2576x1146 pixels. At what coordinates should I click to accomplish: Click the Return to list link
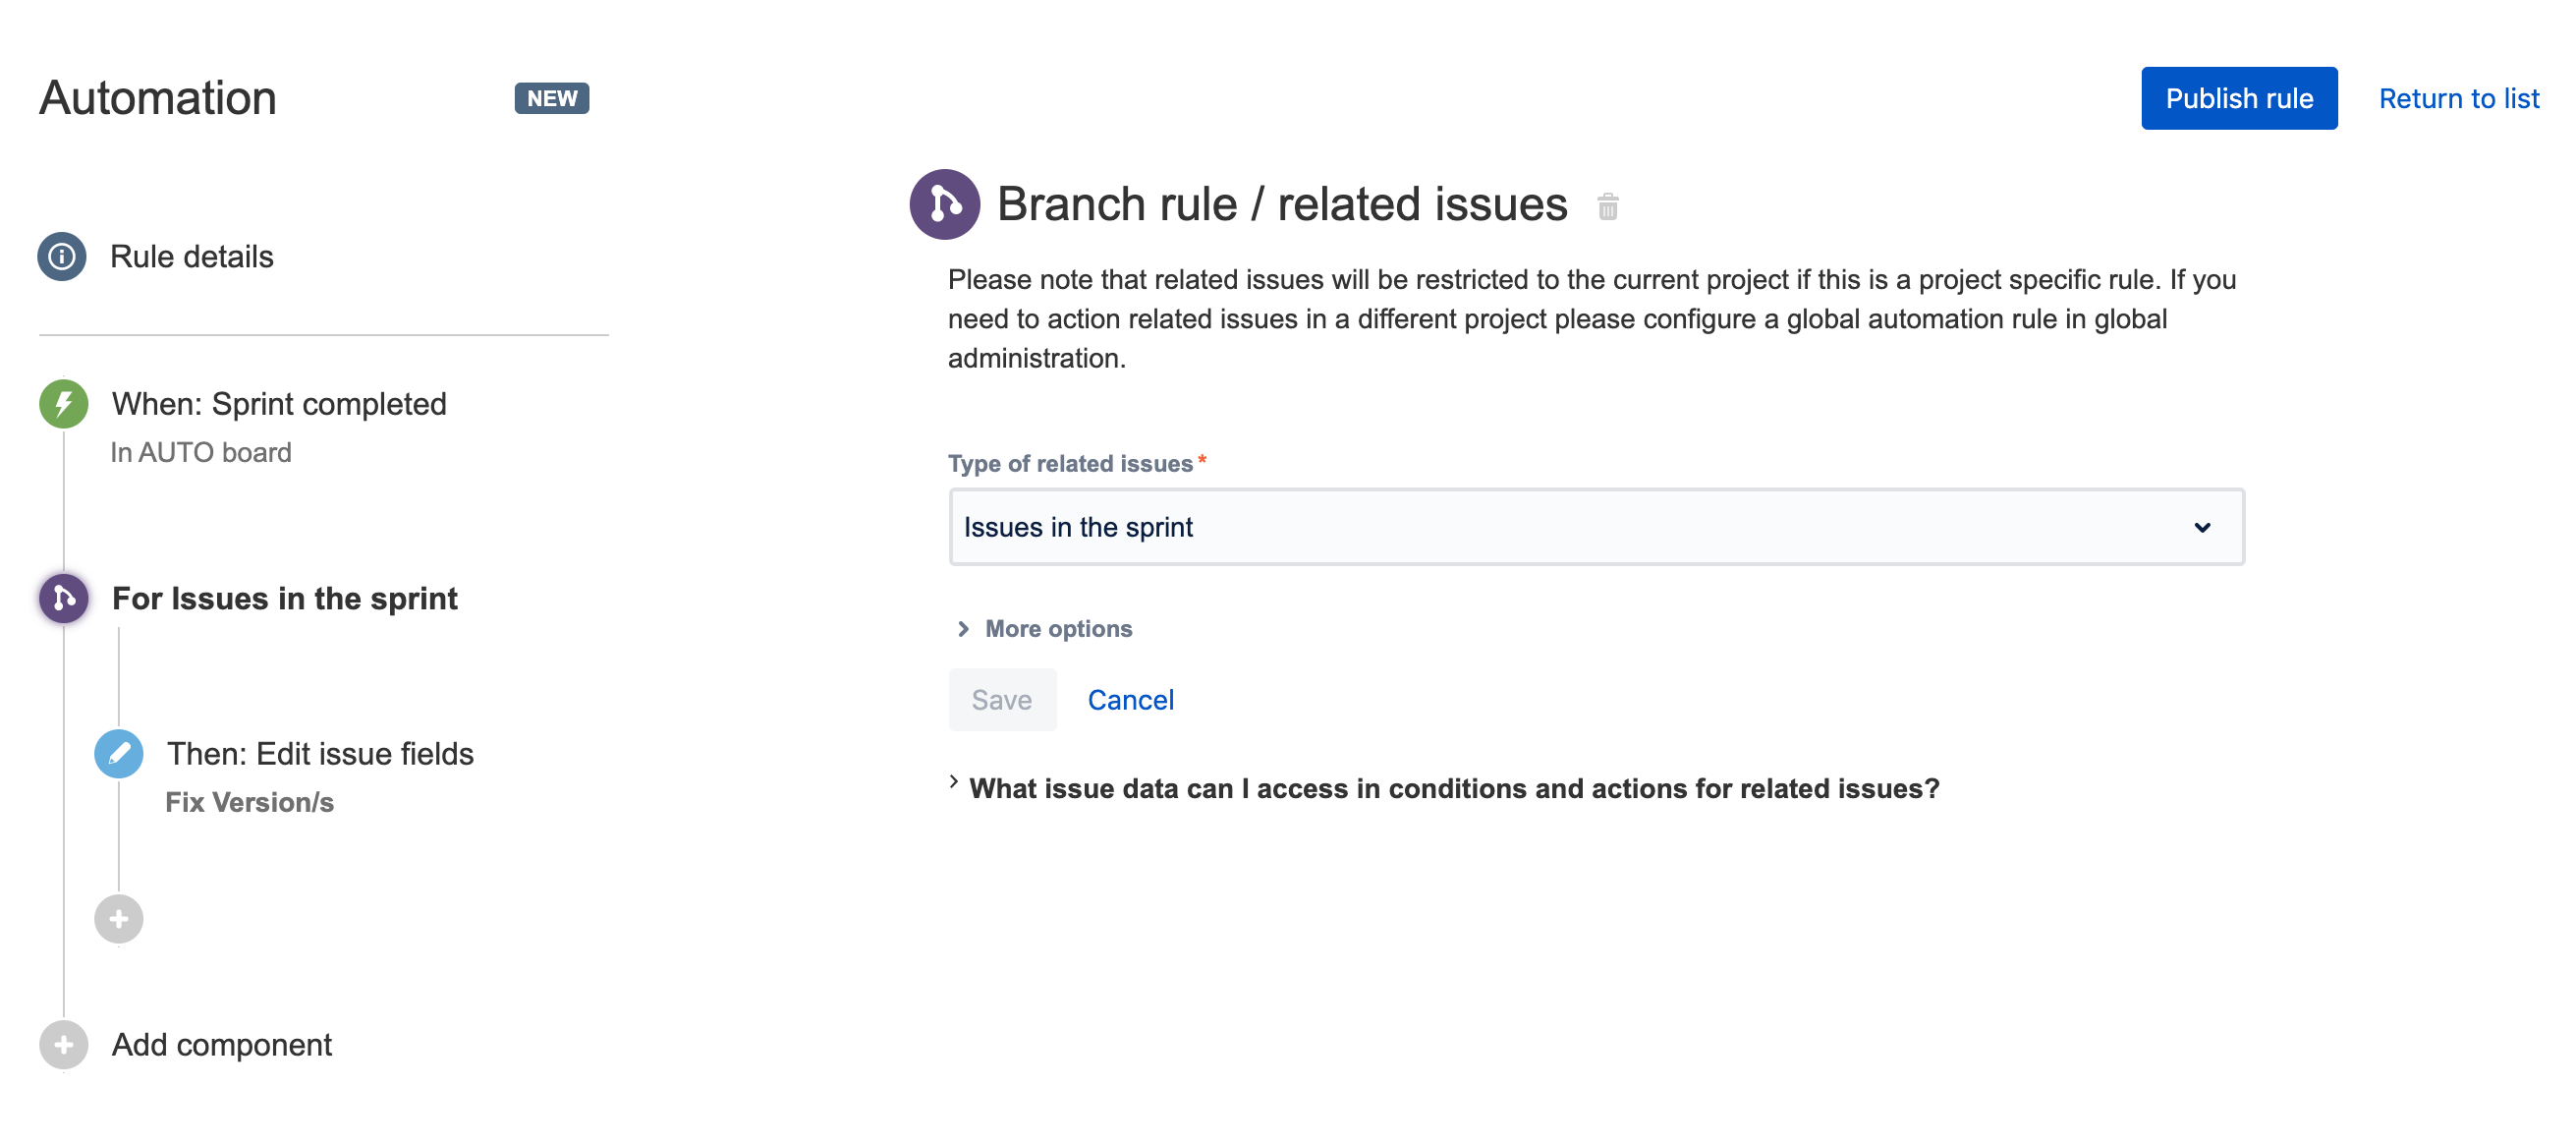pyautogui.click(x=2457, y=98)
